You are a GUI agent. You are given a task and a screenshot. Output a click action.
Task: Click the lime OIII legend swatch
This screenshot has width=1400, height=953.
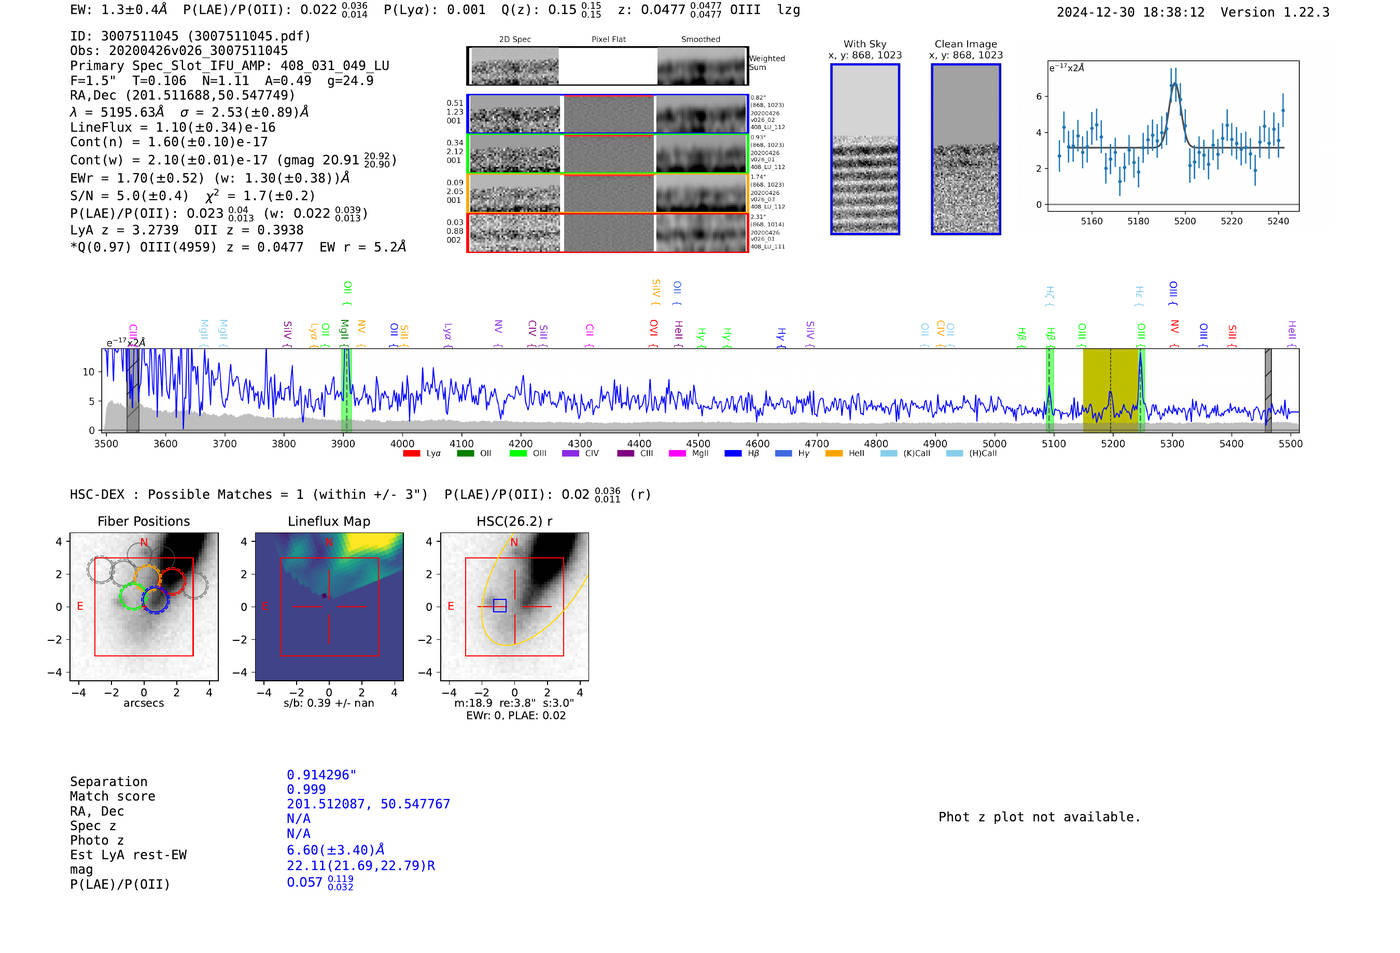[x=518, y=454]
